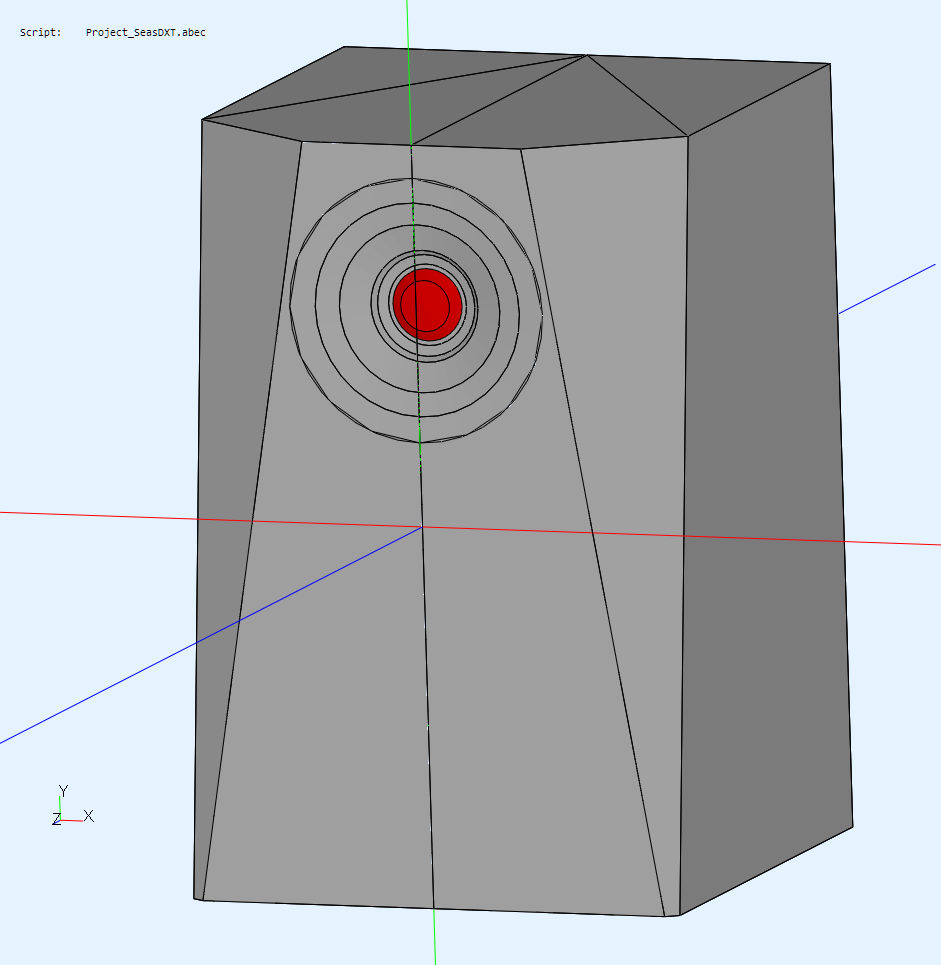This screenshot has height=965, width=941.
Task: Select the narrow left side face of the cabinet
Action: pos(229,431)
